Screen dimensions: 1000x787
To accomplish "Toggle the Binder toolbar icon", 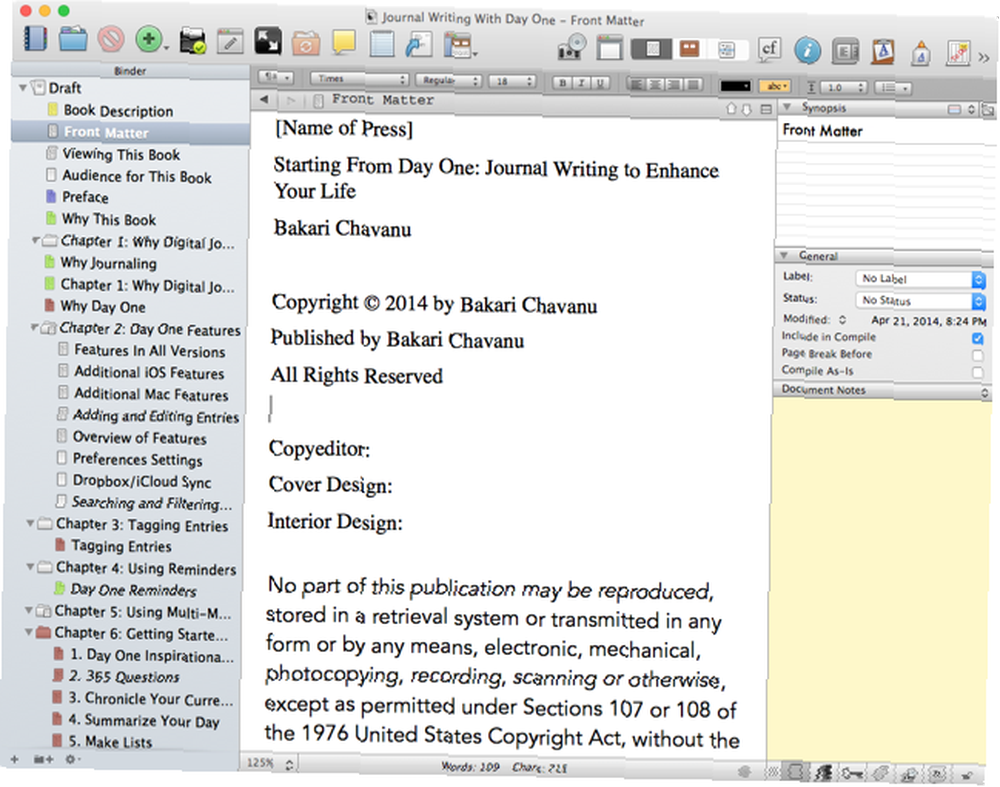I will tap(35, 38).
